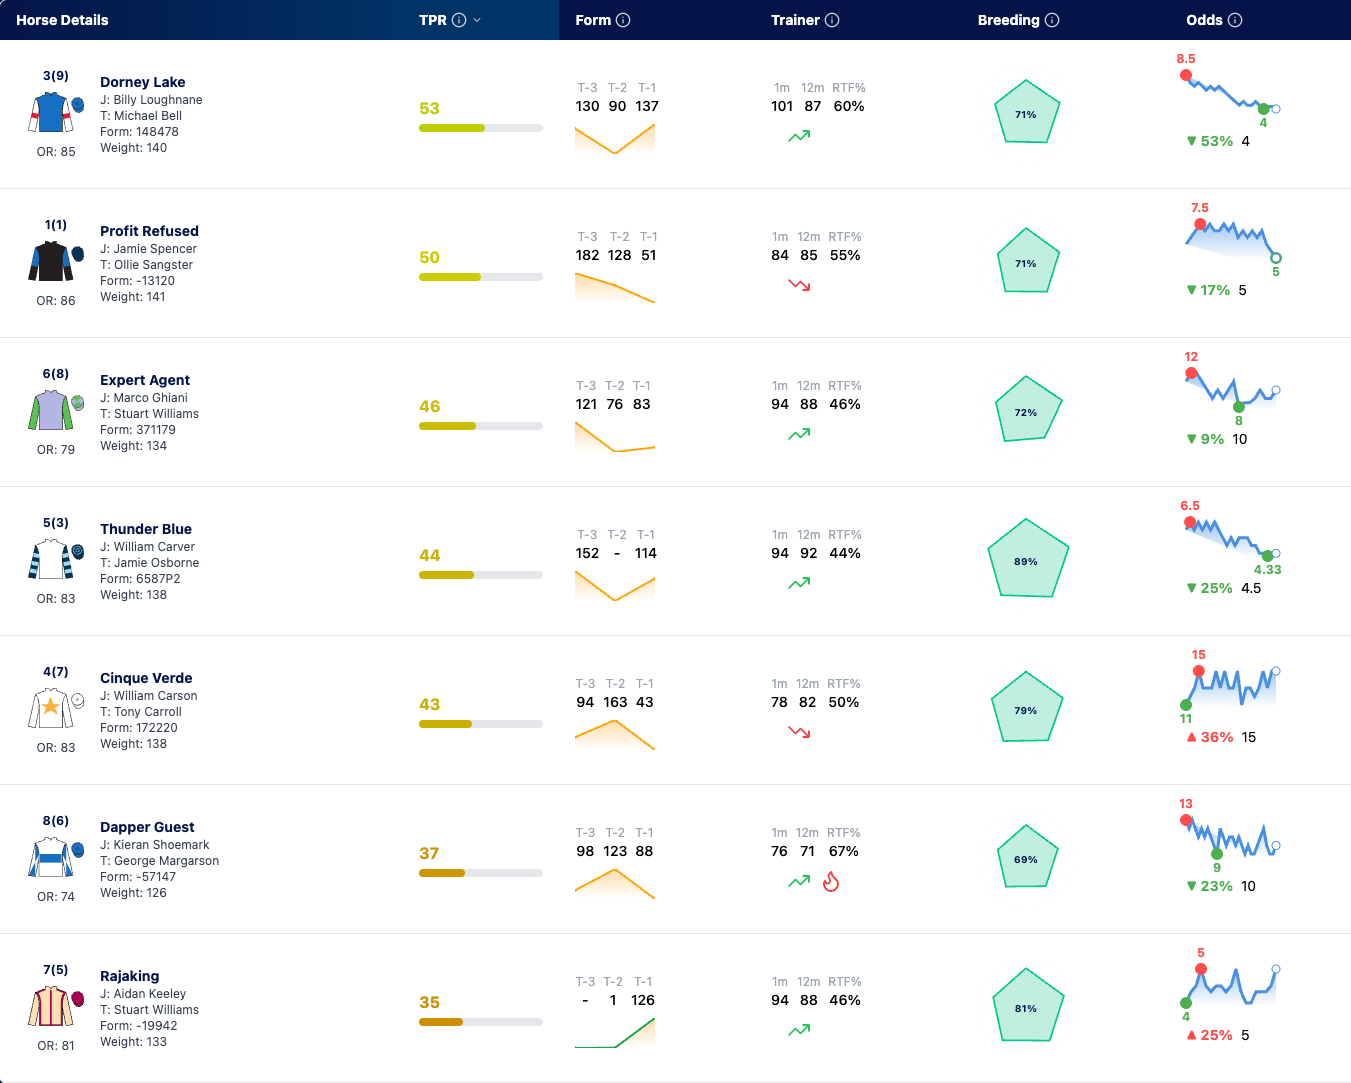The image size is (1351, 1083).
Task: Click Profit Refused's downward trainer trend arrow
Action: [799, 285]
